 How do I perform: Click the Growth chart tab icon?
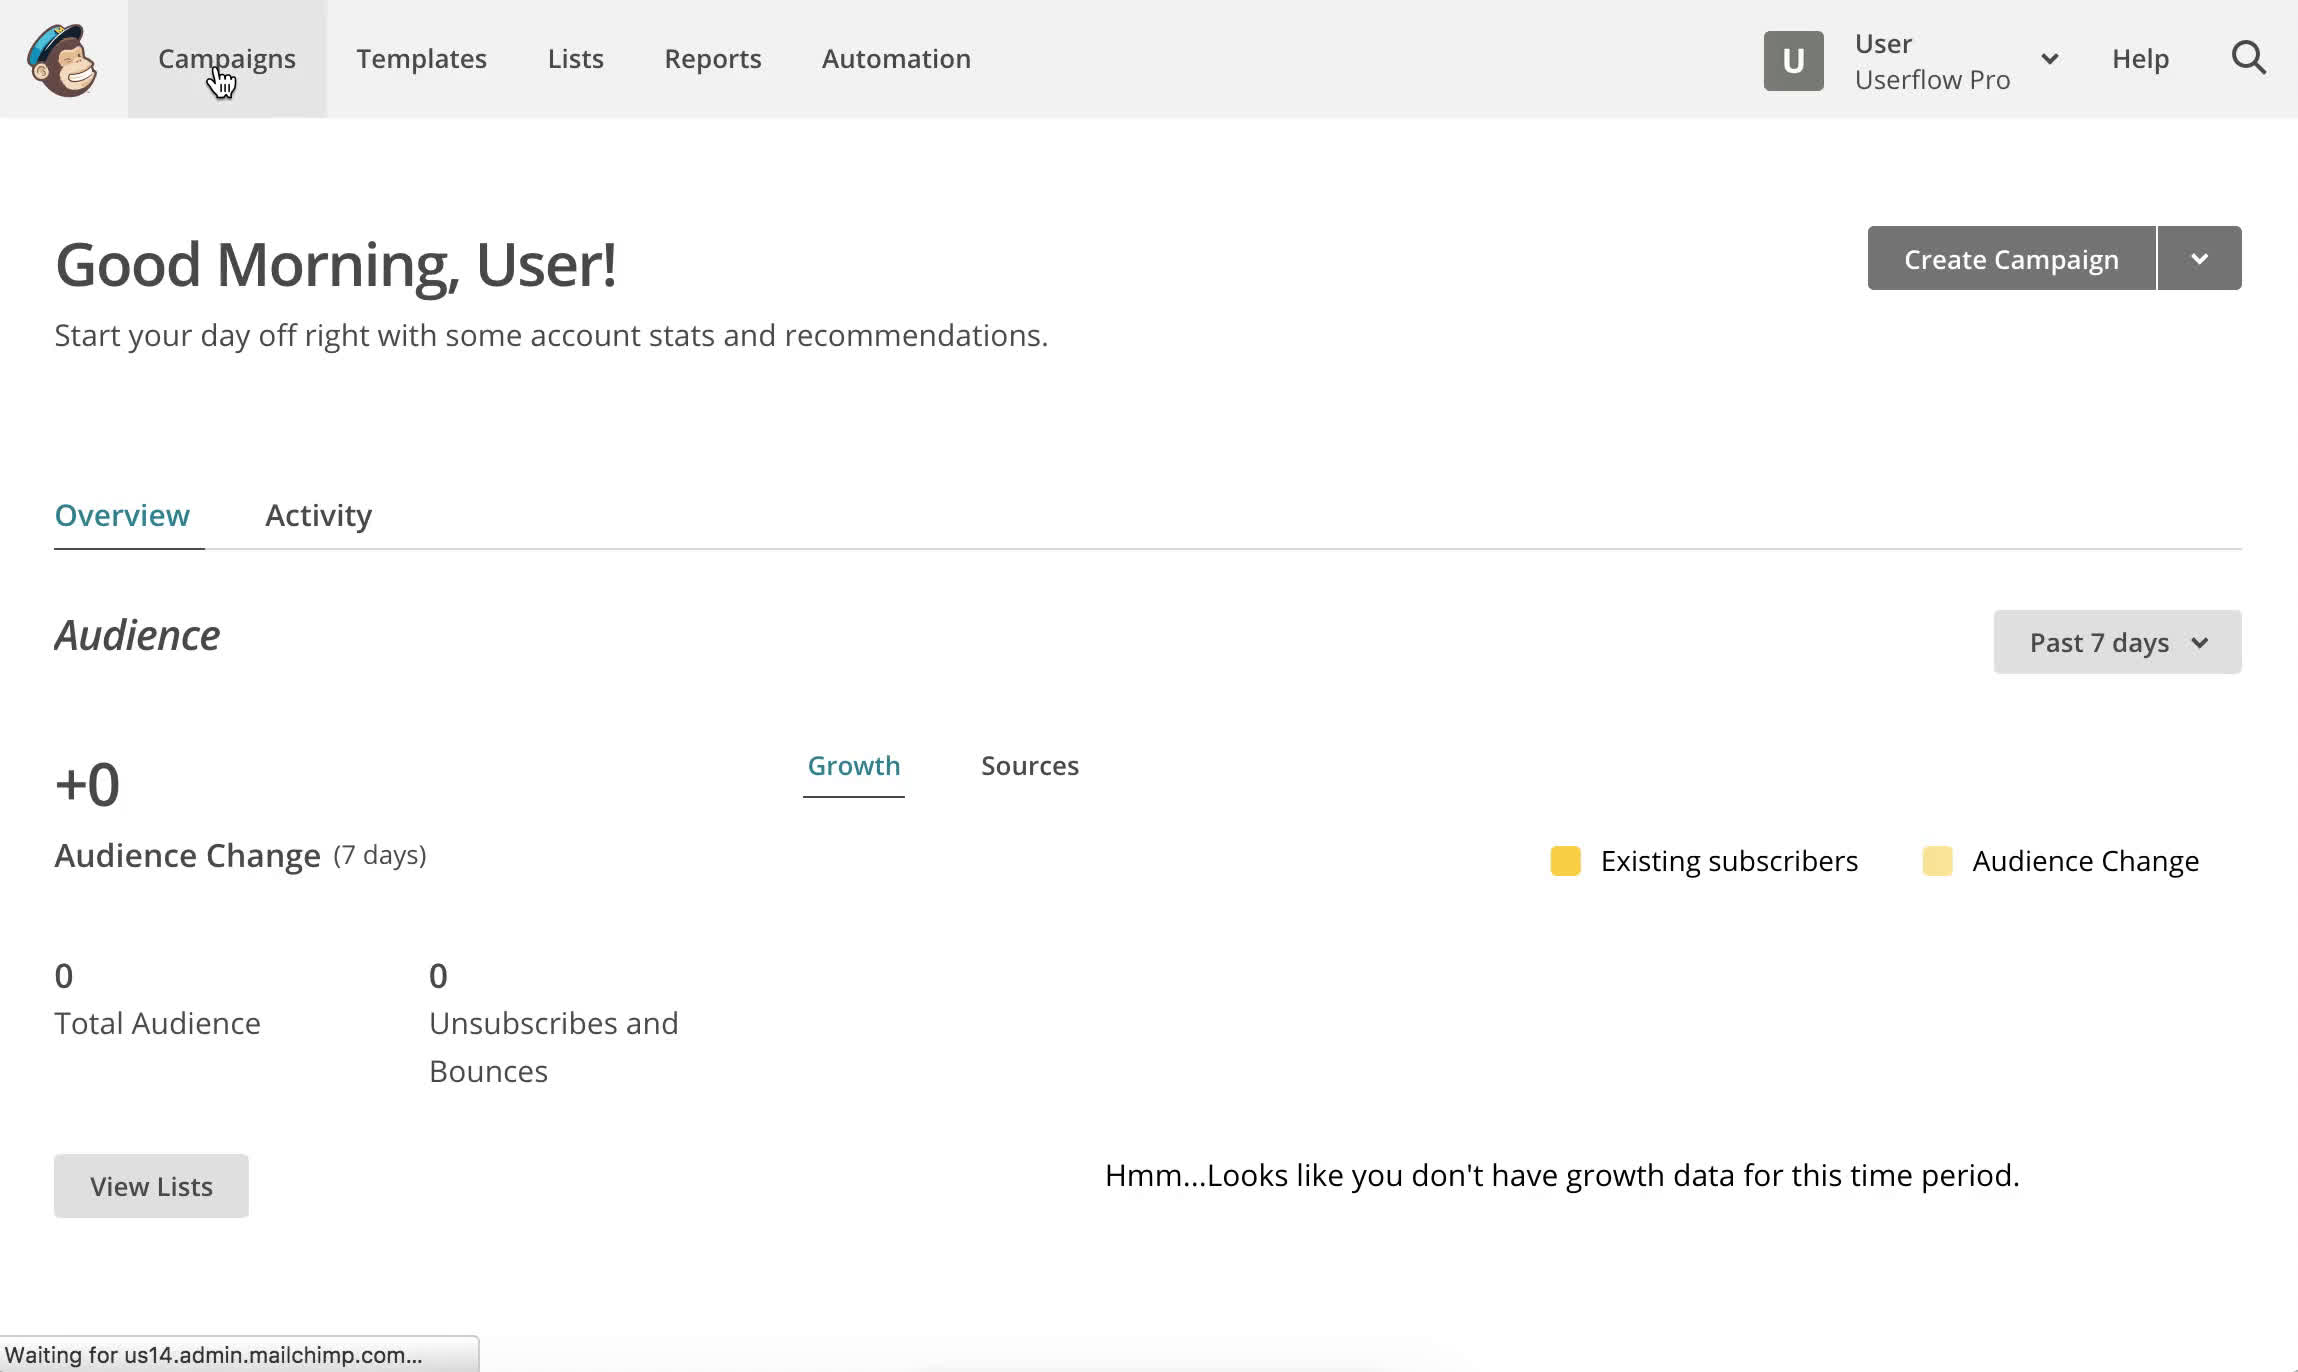853,764
